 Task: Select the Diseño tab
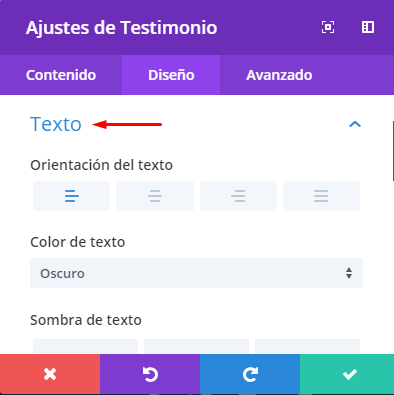pyautogui.click(x=171, y=75)
